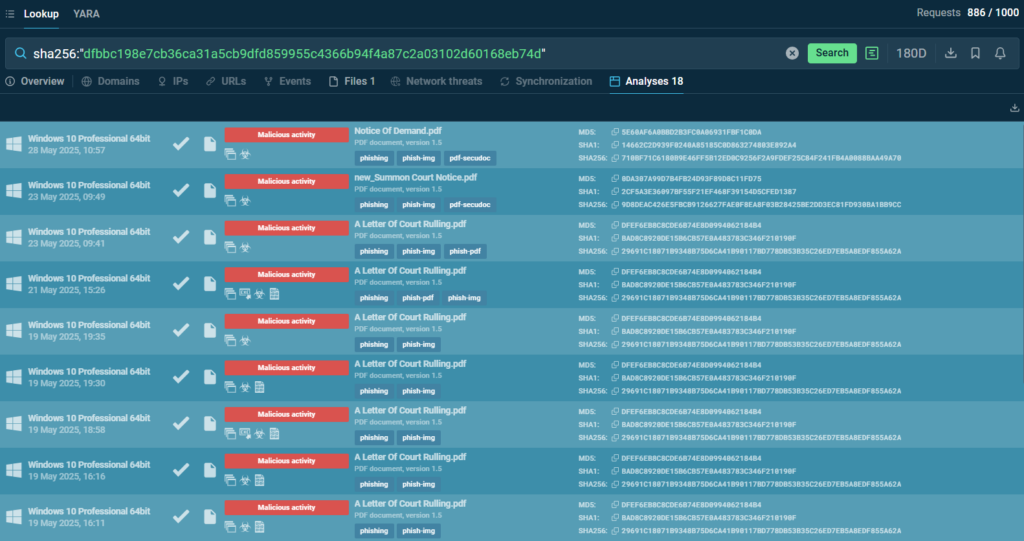This screenshot has width=1024, height=541.
Task: Open the Notice Of Demand.pdf analysis
Action: 397,131
